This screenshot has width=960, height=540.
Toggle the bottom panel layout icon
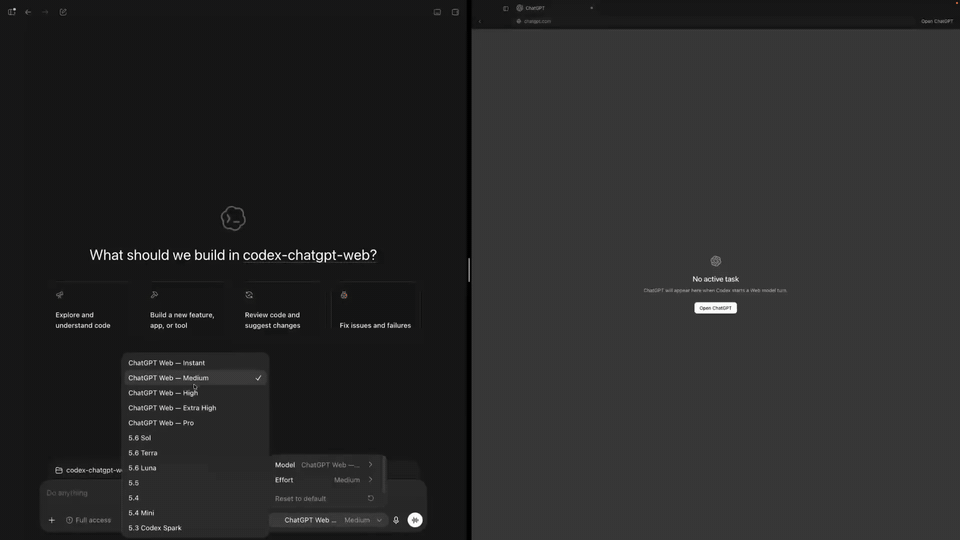click(x=437, y=12)
